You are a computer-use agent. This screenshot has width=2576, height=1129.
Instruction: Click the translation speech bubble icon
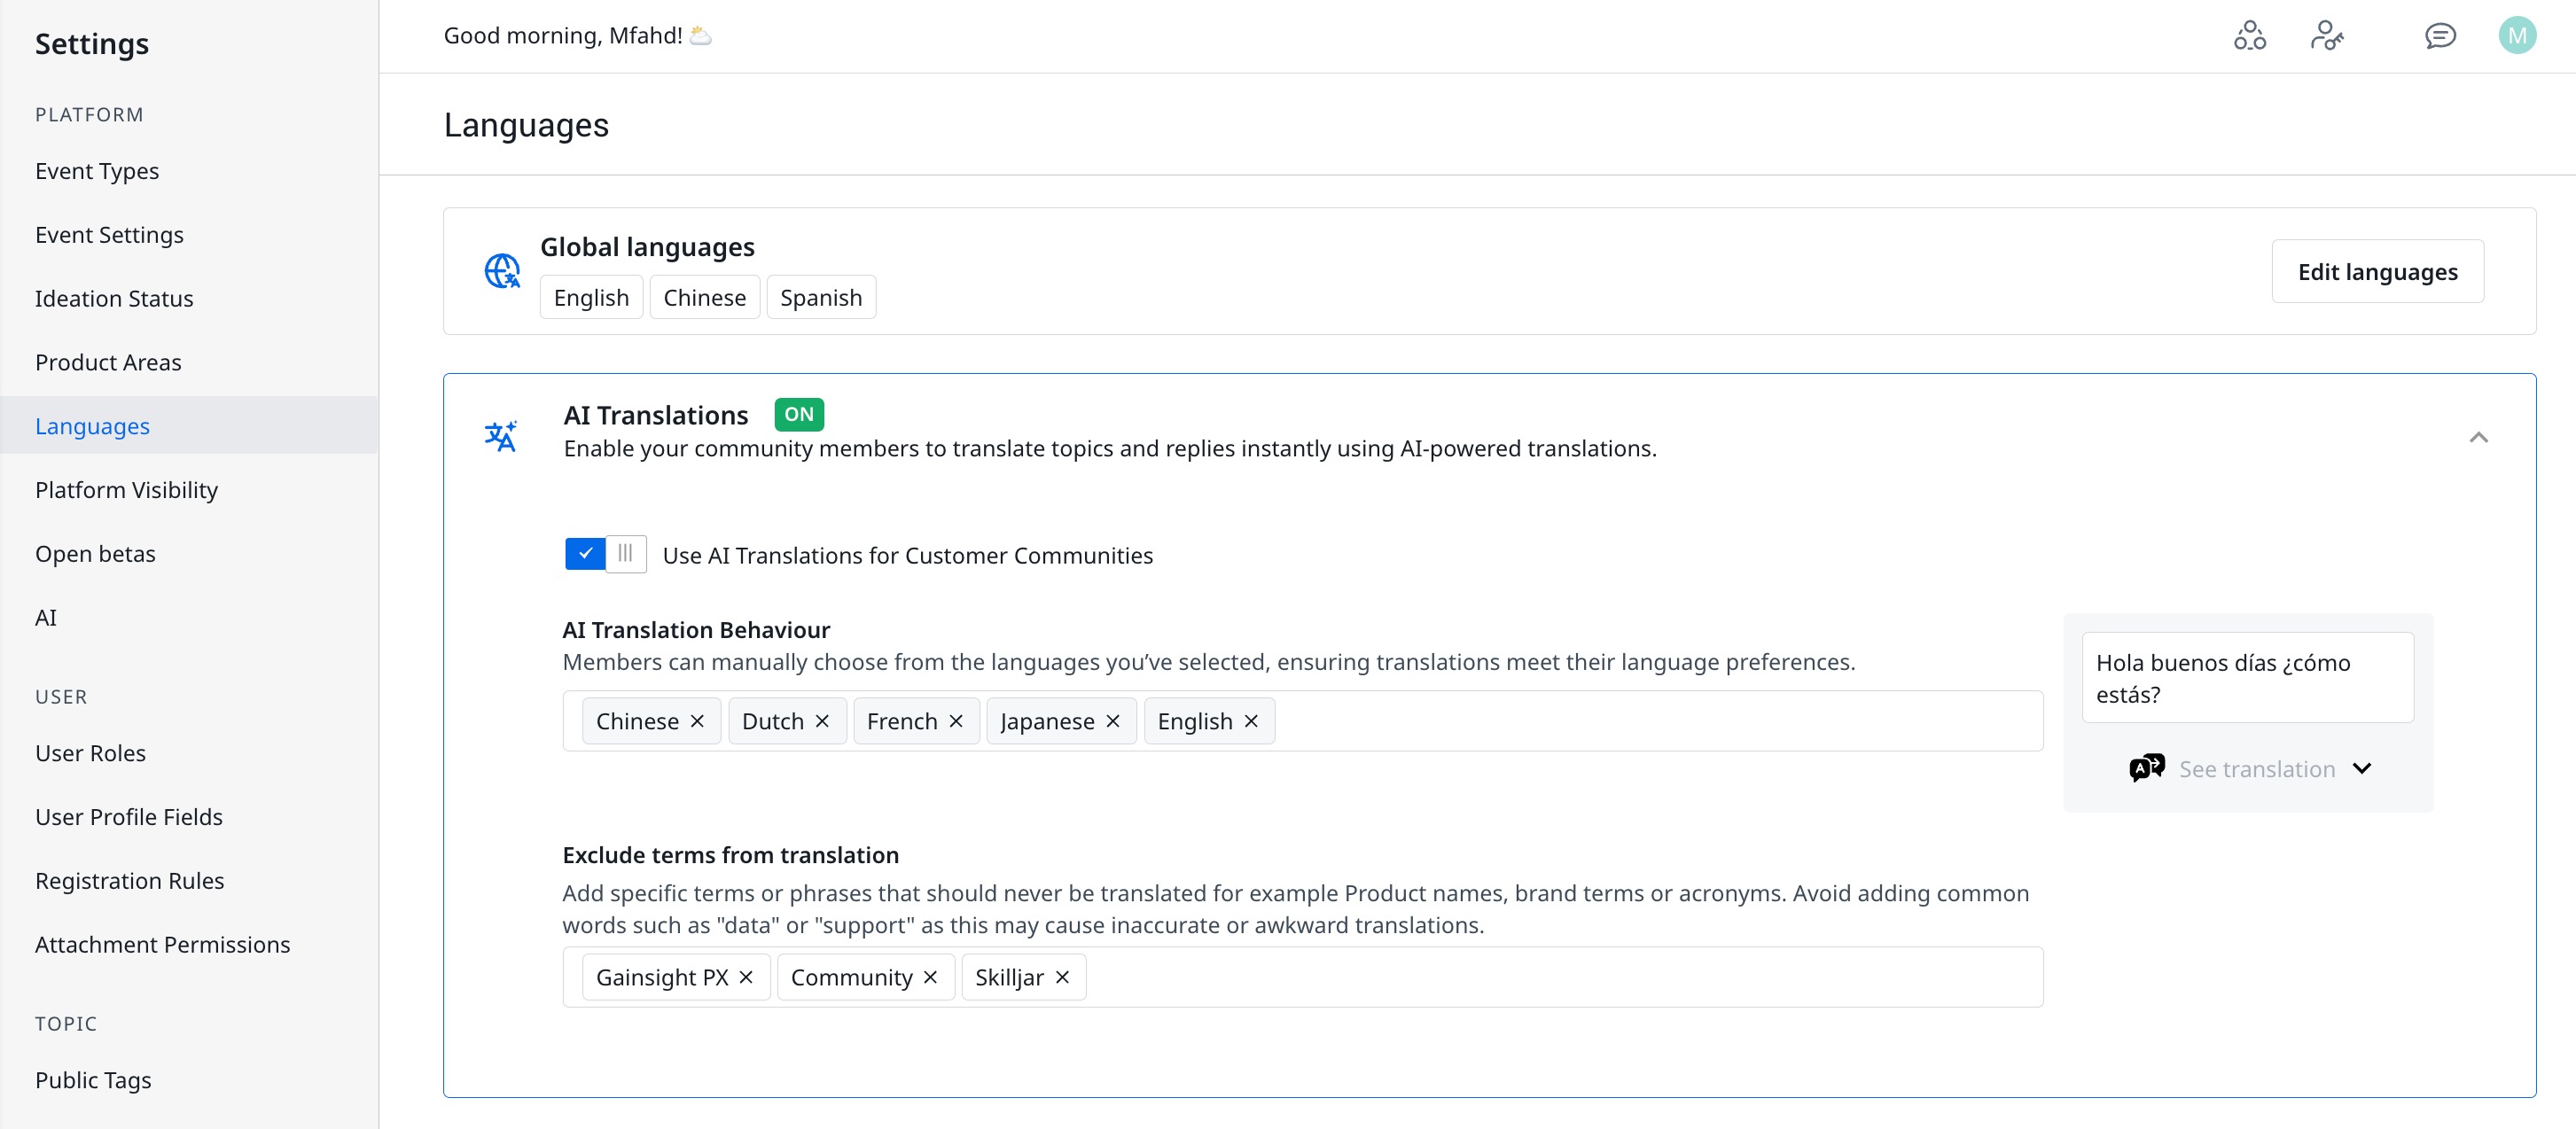point(2146,768)
